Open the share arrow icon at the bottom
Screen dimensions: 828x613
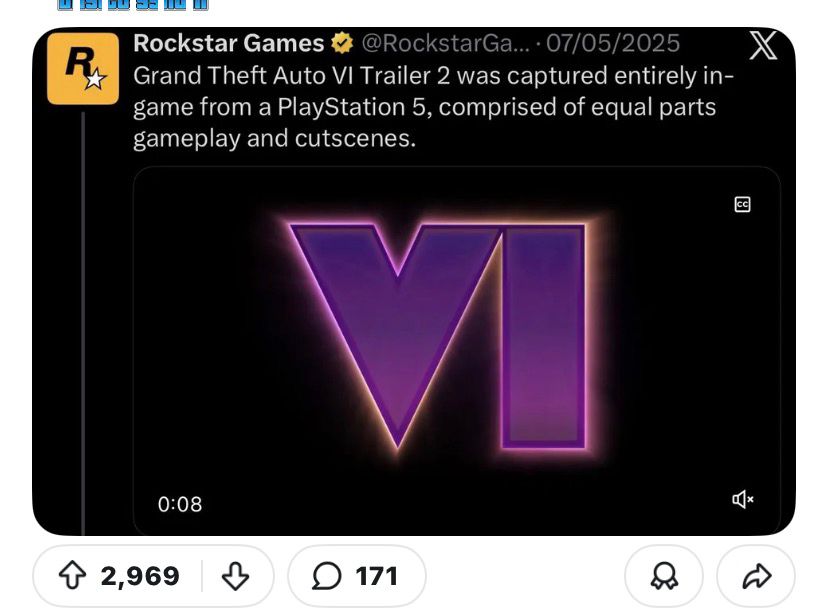click(x=755, y=576)
